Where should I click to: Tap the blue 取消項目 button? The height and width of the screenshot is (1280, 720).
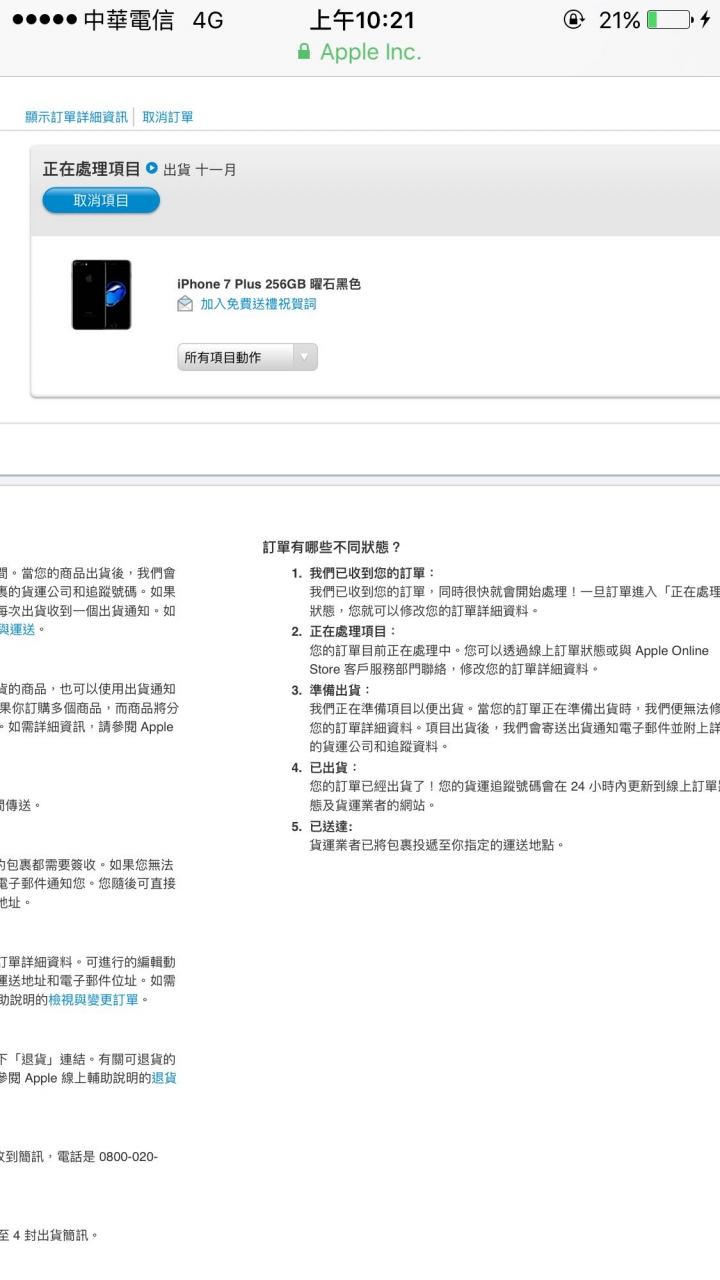point(101,201)
